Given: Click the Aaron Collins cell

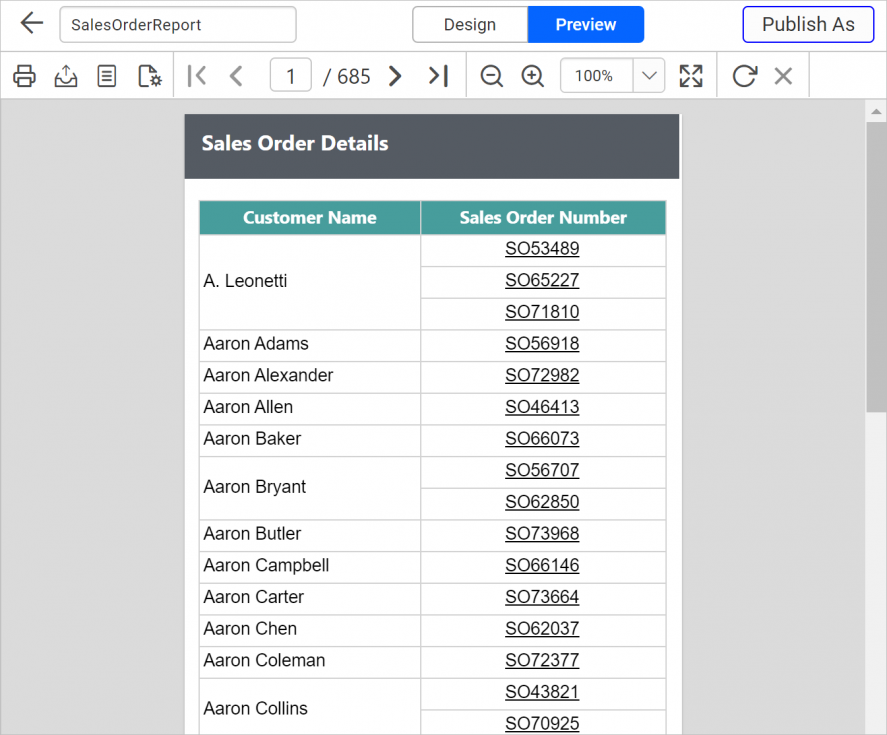Looking at the screenshot, I should (310, 707).
